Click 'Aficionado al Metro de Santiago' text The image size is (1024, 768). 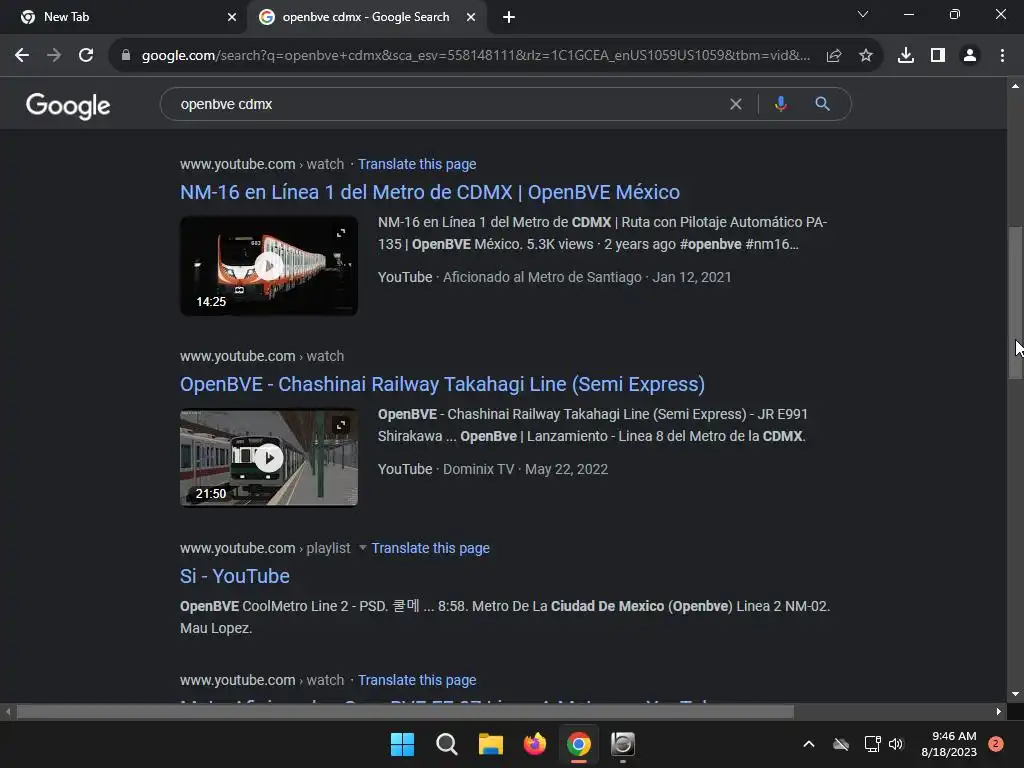pos(542,277)
